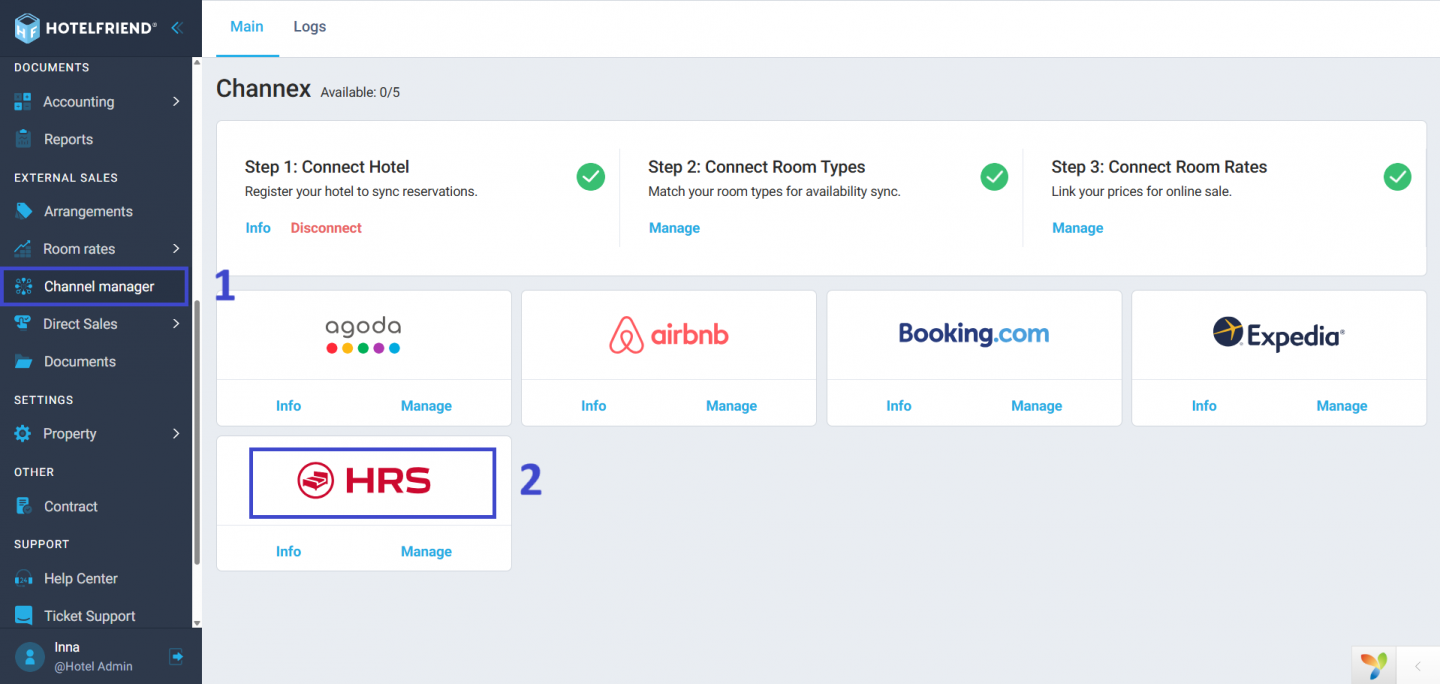Click Manage under Step 2 Room Types

click(x=674, y=228)
